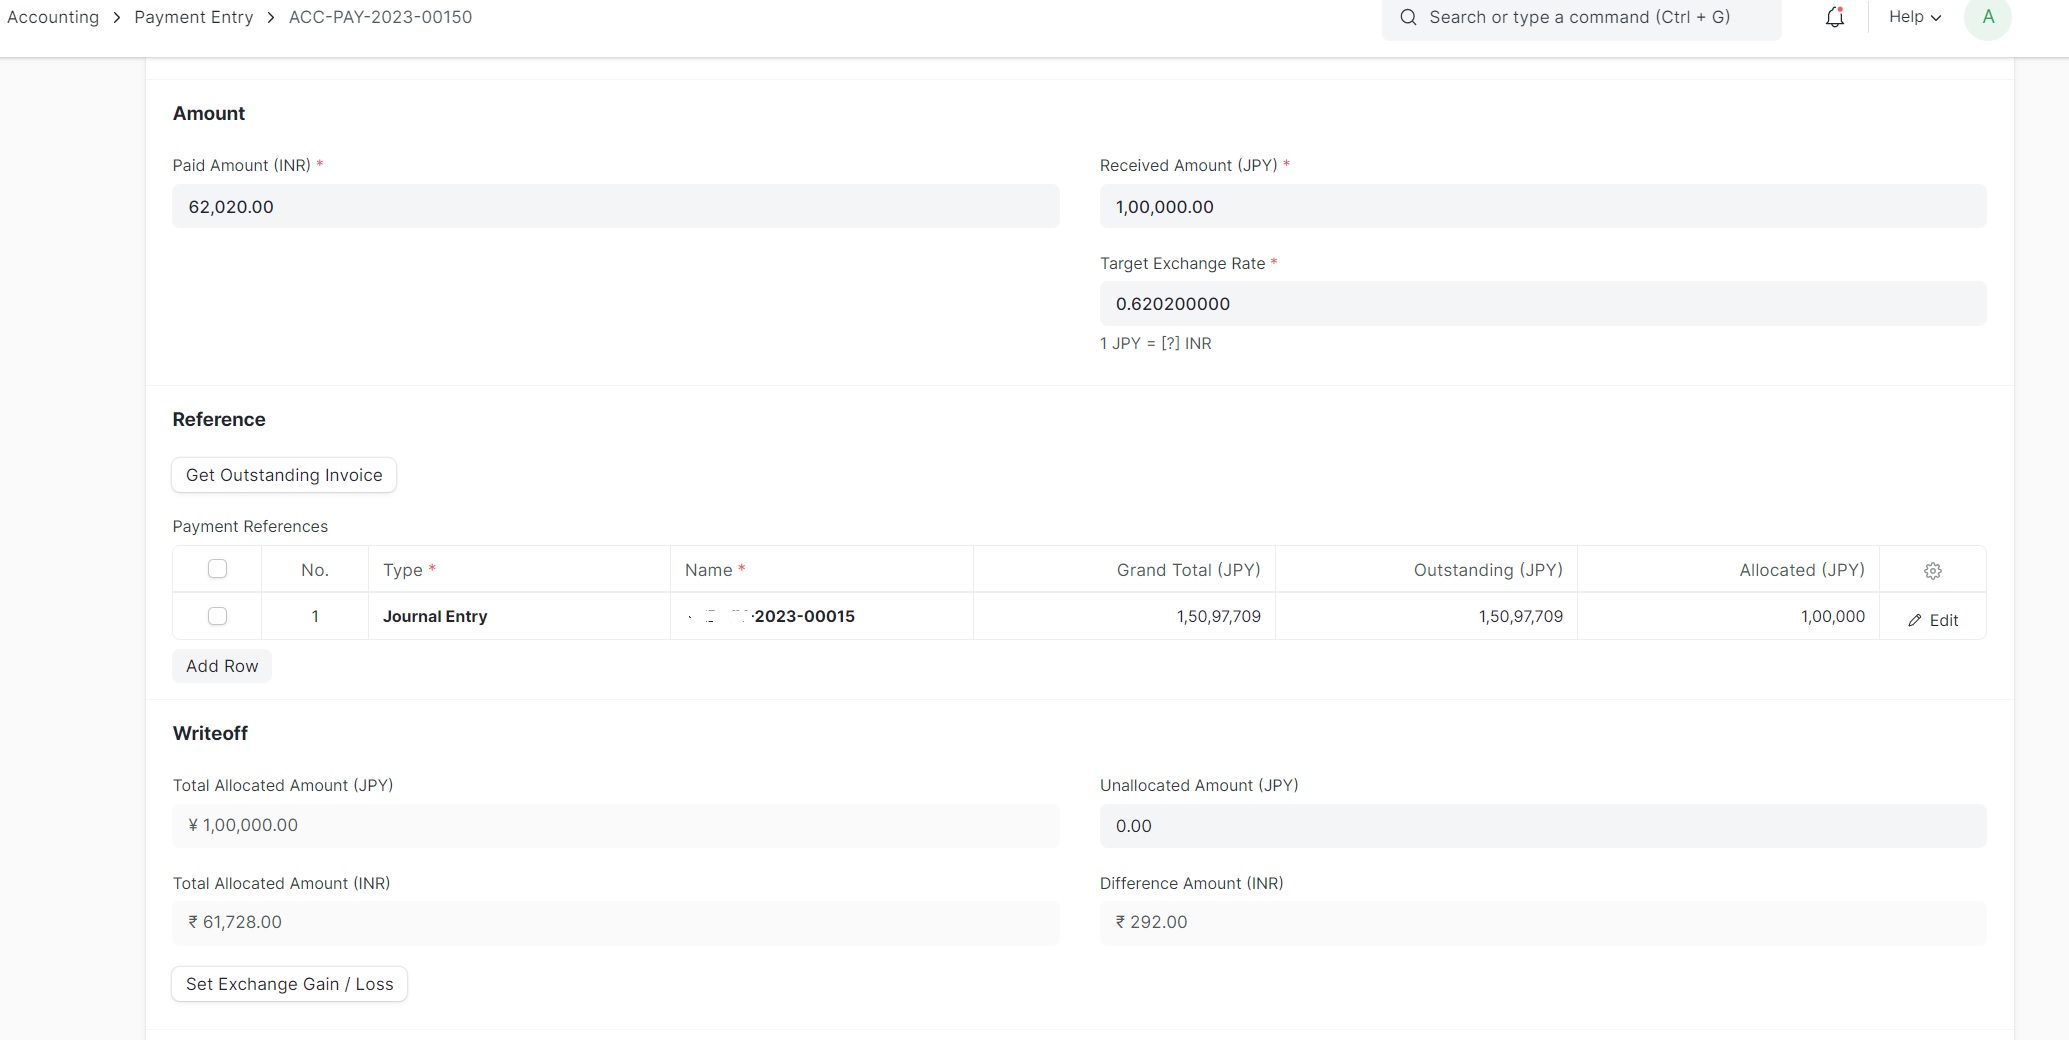Expand the Help dropdown

pyautogui.click(x=1911, y=17)
